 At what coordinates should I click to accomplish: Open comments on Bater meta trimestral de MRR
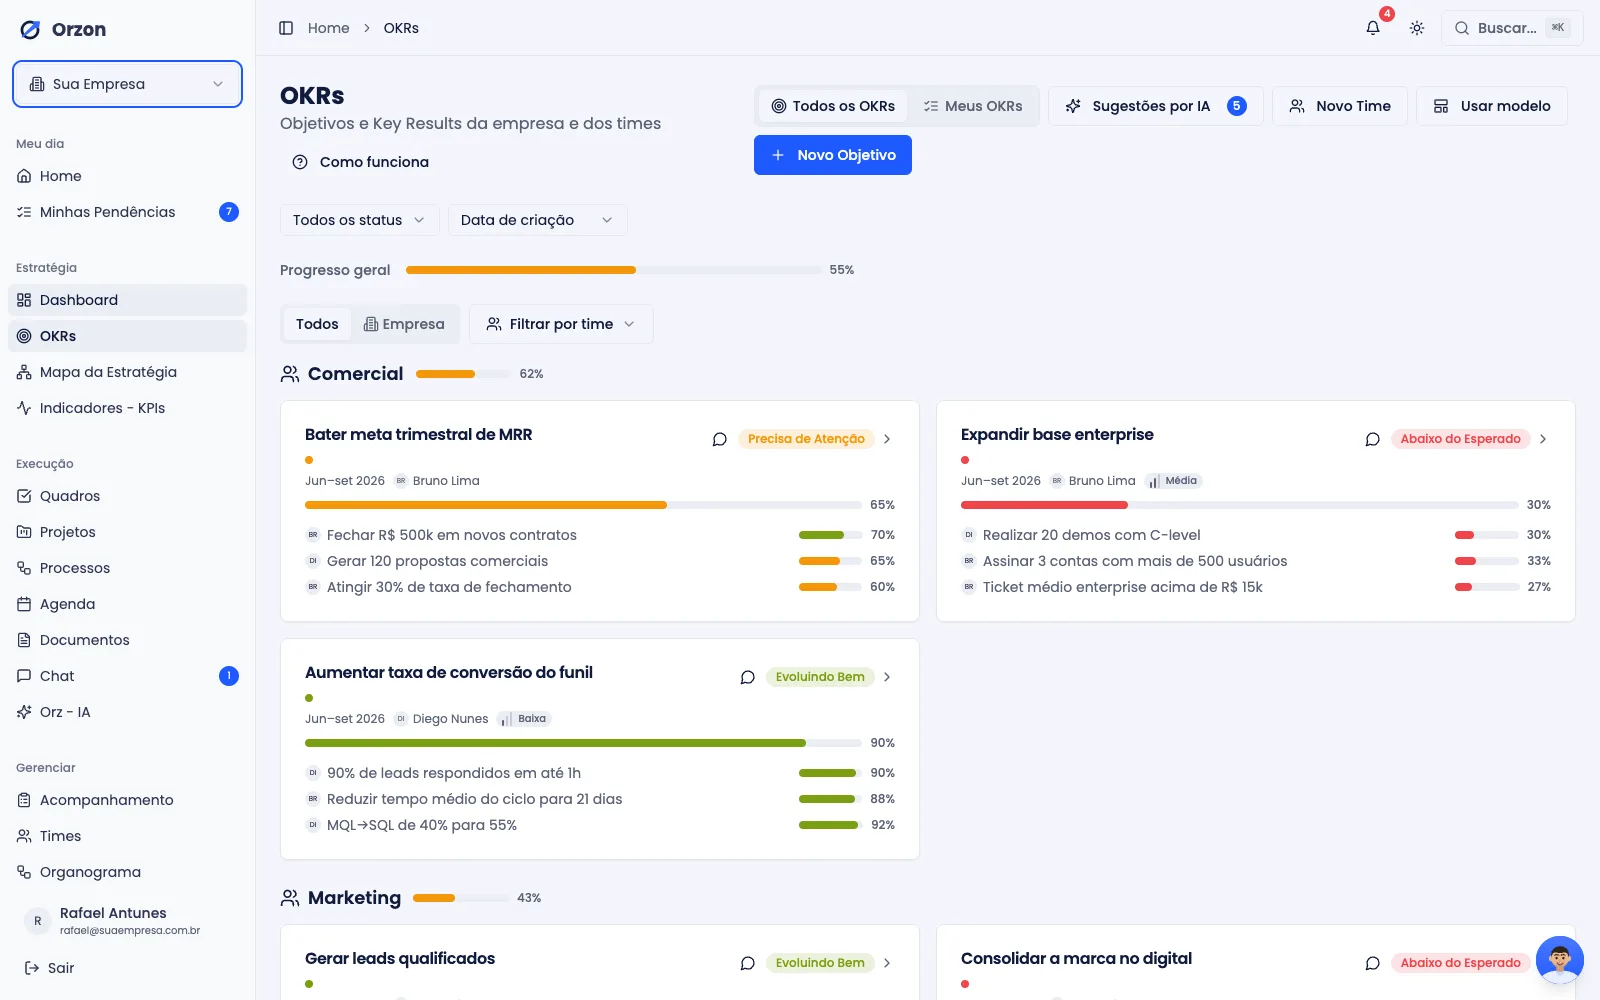719,439
